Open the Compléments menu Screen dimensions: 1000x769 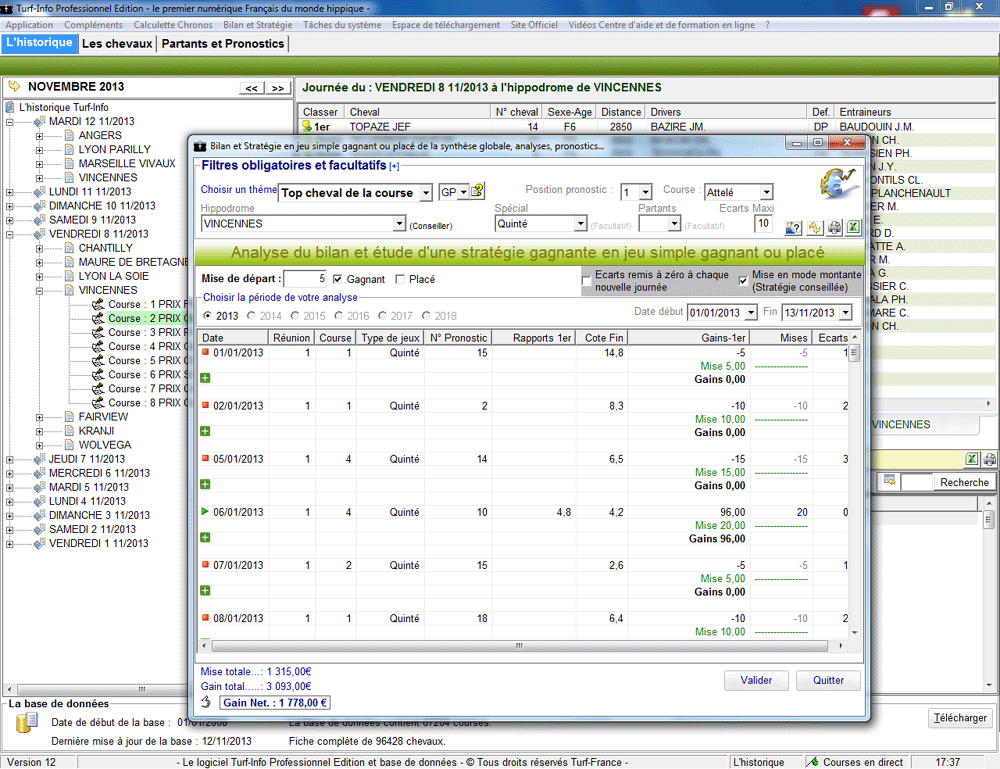(x=93, y=25)
